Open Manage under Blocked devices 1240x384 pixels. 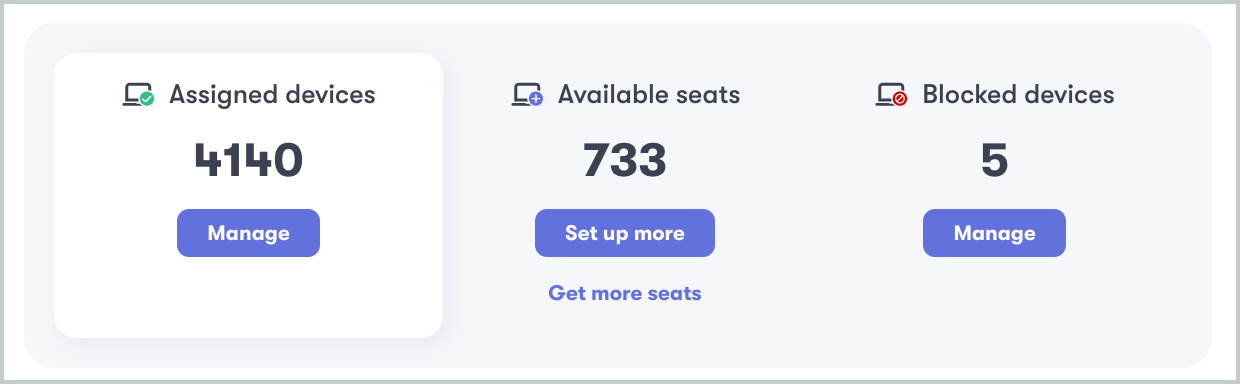(994, 233)
